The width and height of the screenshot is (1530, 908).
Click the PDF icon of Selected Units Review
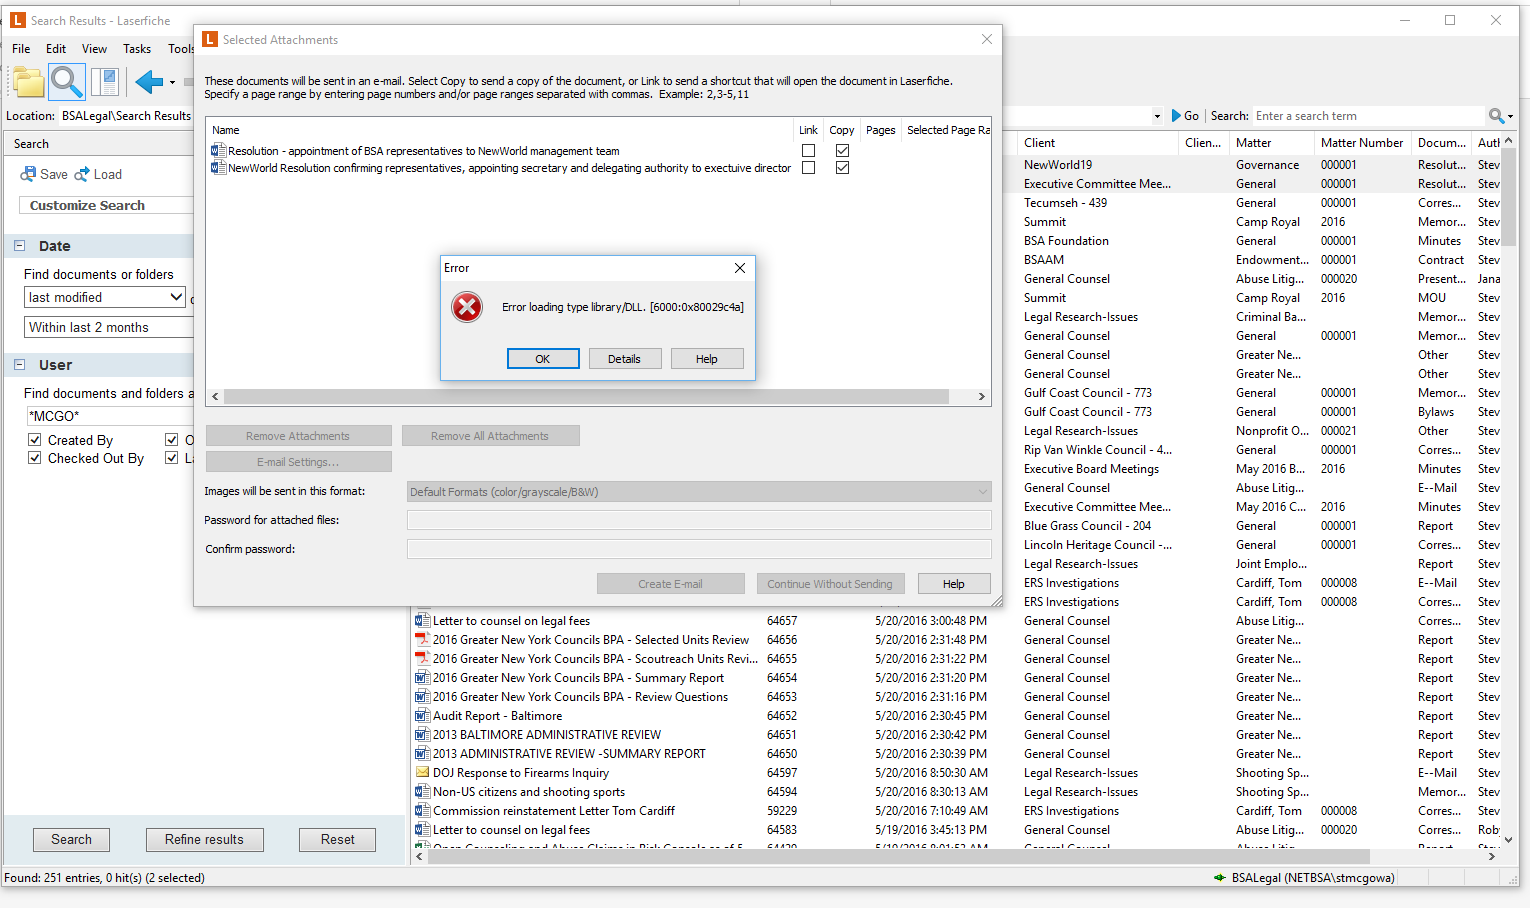point(422,640)
